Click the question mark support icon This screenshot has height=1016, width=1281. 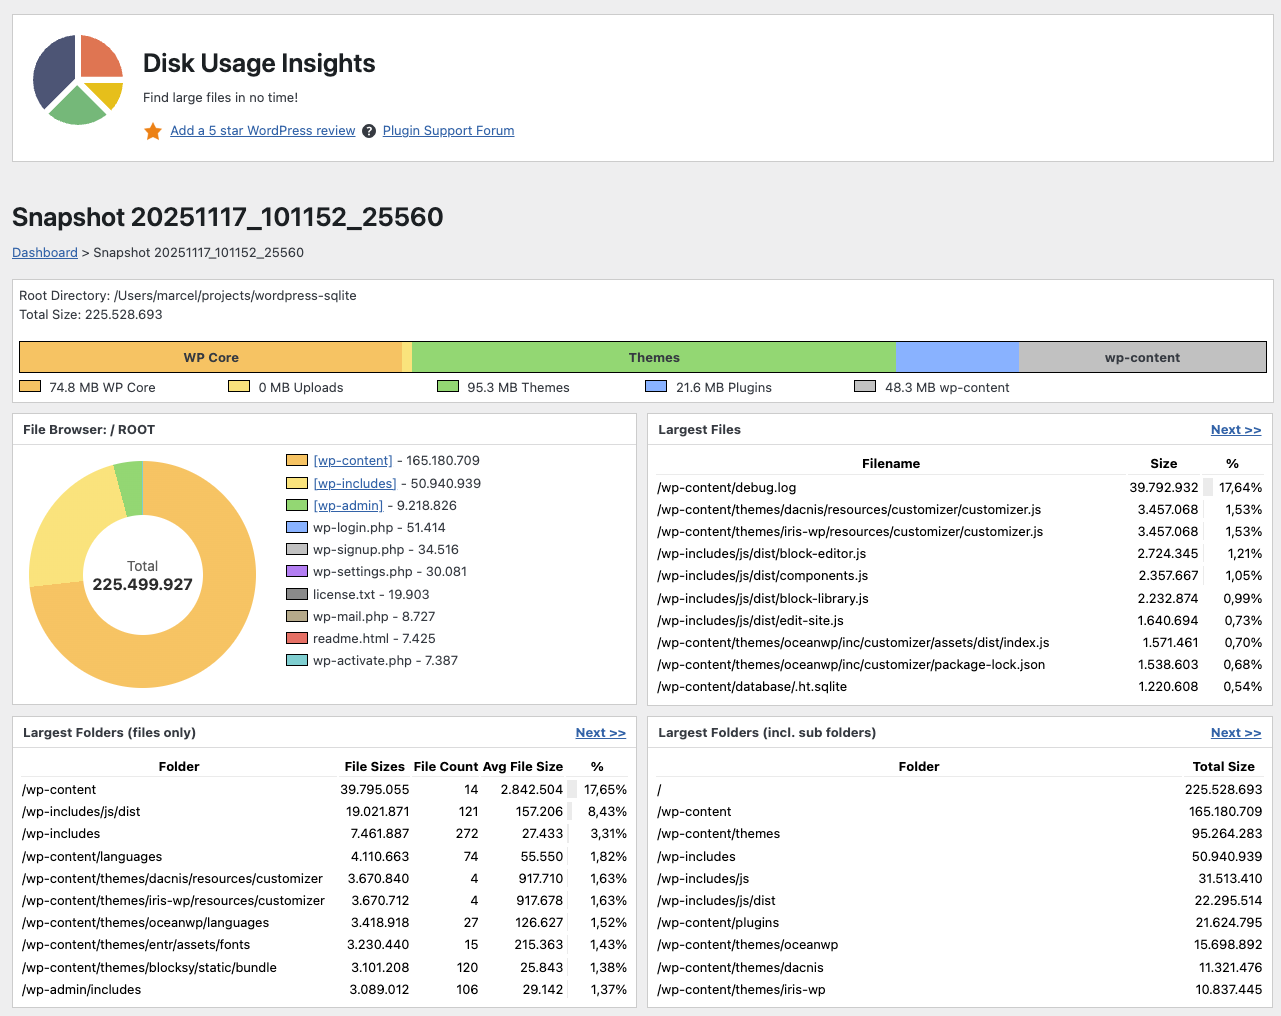click(x=369, y=131)
